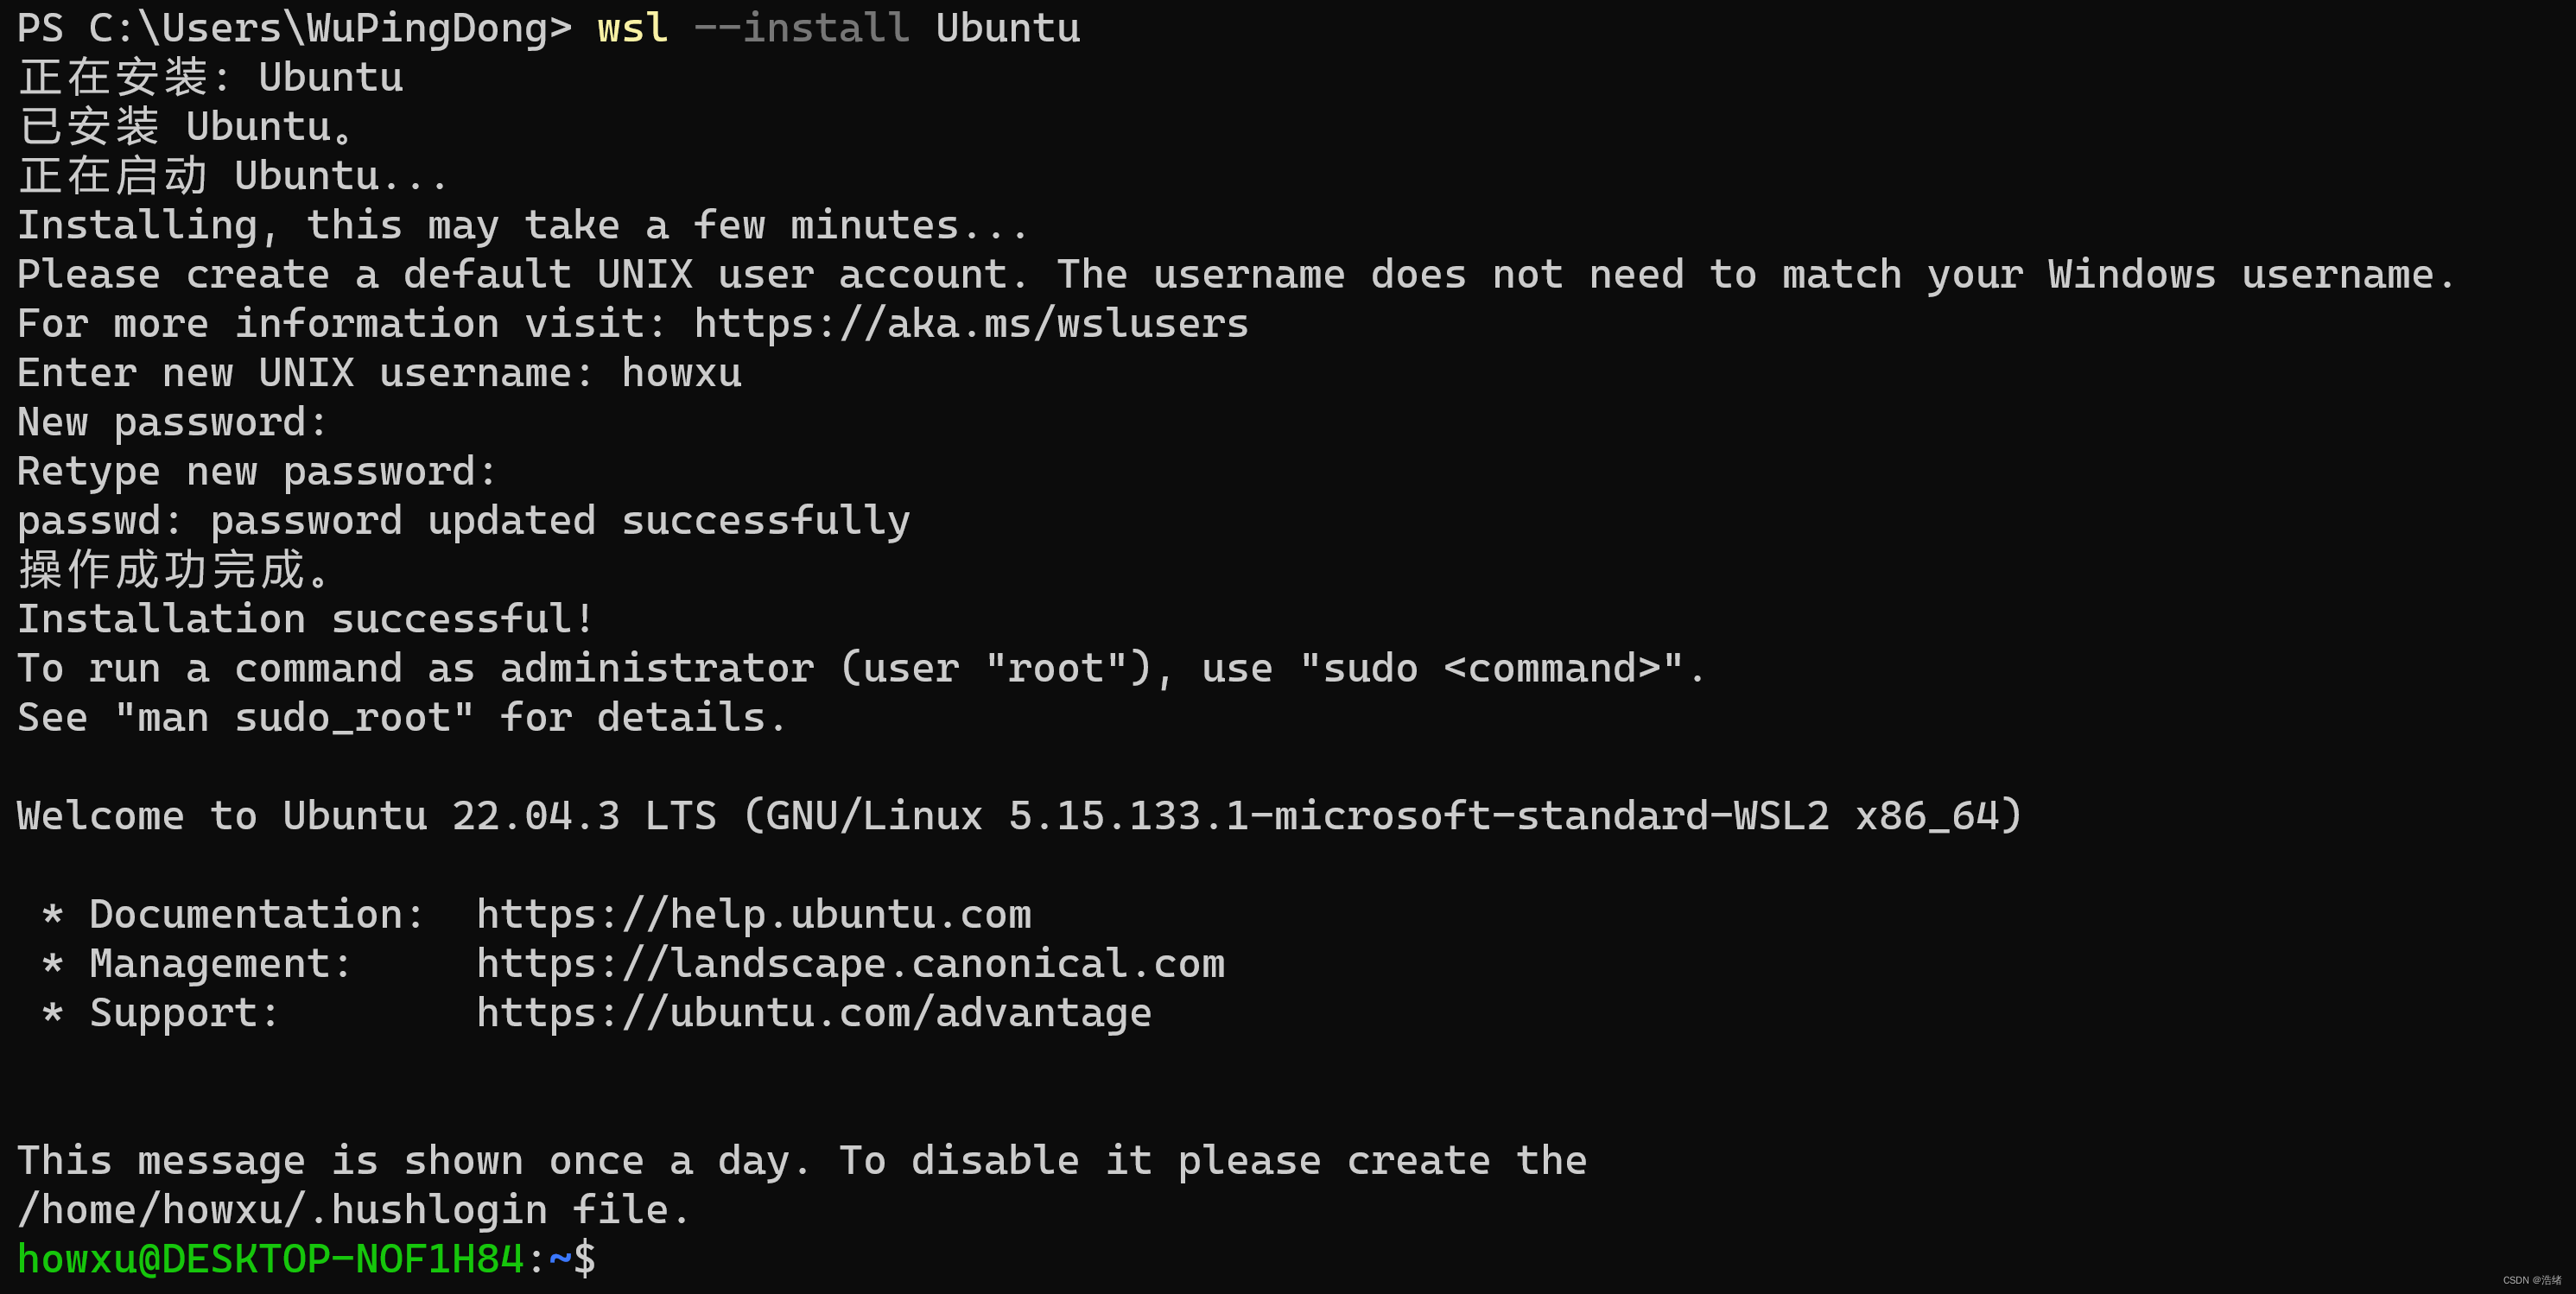The width and height of the screenshot is (2576, 1294).
Task: Click the green howxu@DESKTOP-NOF1H84 prompt
Action: pyautogui.click(x=270, y=1259)
